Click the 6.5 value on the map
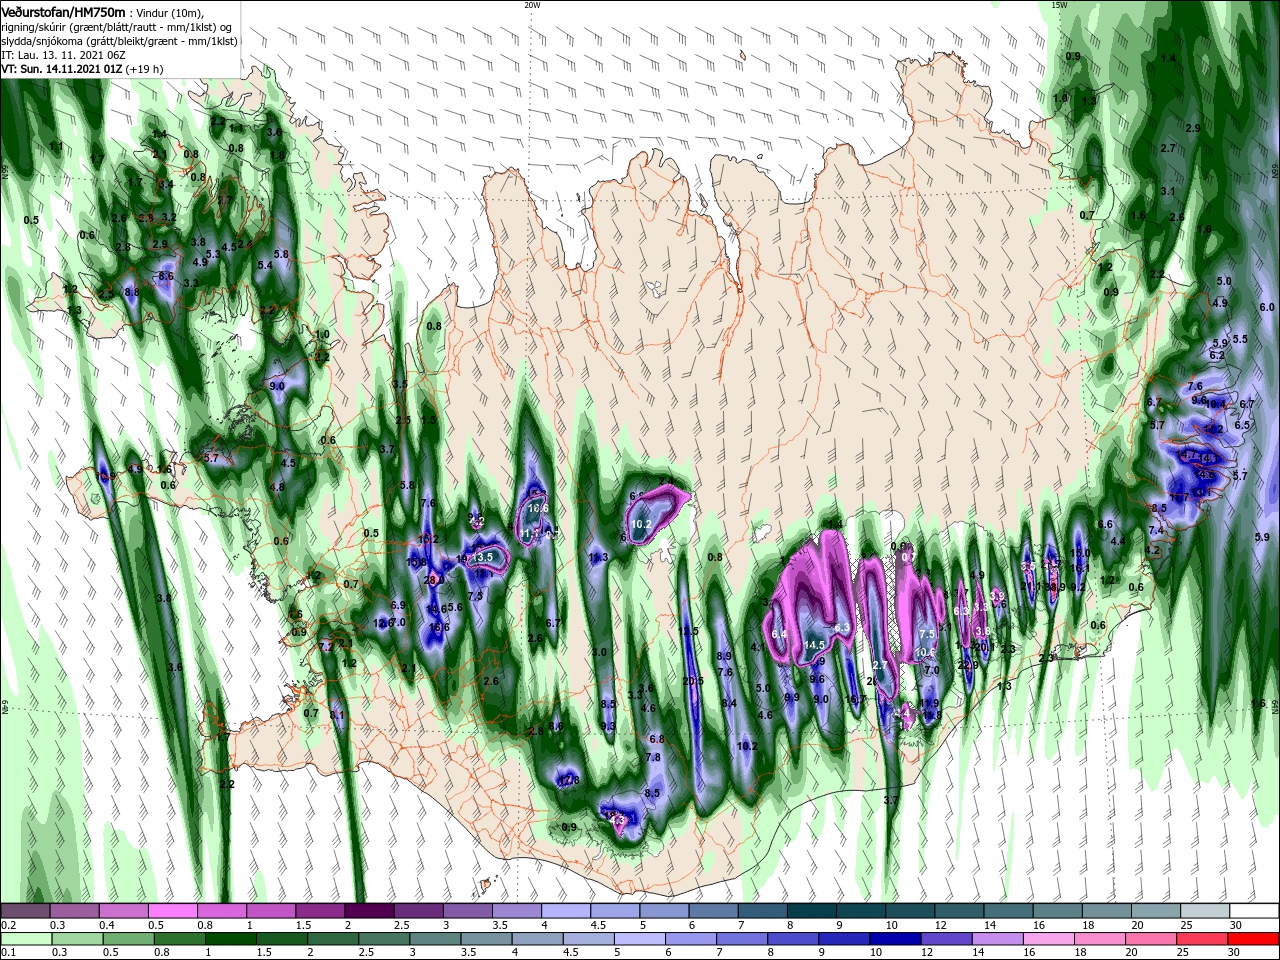The image size is (1280, 960). [x=1242, y=425]
